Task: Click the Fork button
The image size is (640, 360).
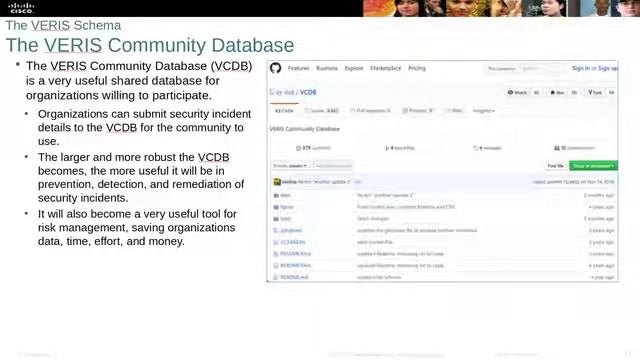Action: (x=595, y=93)
